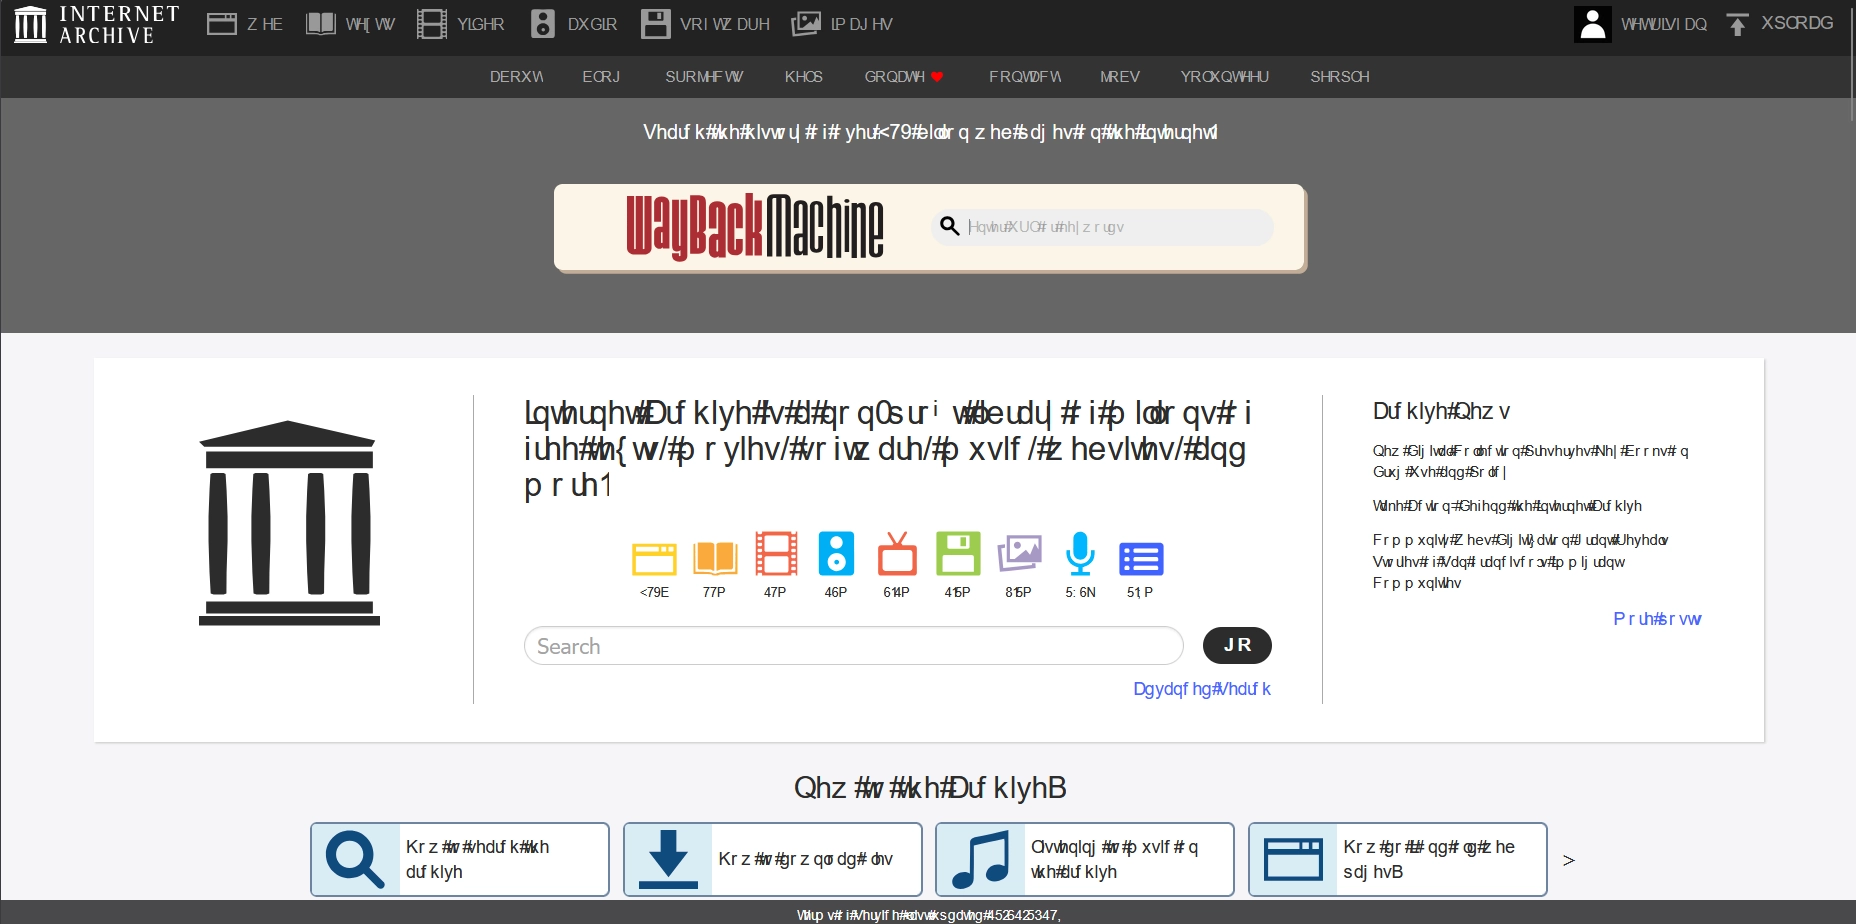Click the Donate link with red heart
This screenshot has width=1856, height=924.
tap(904, 77)
